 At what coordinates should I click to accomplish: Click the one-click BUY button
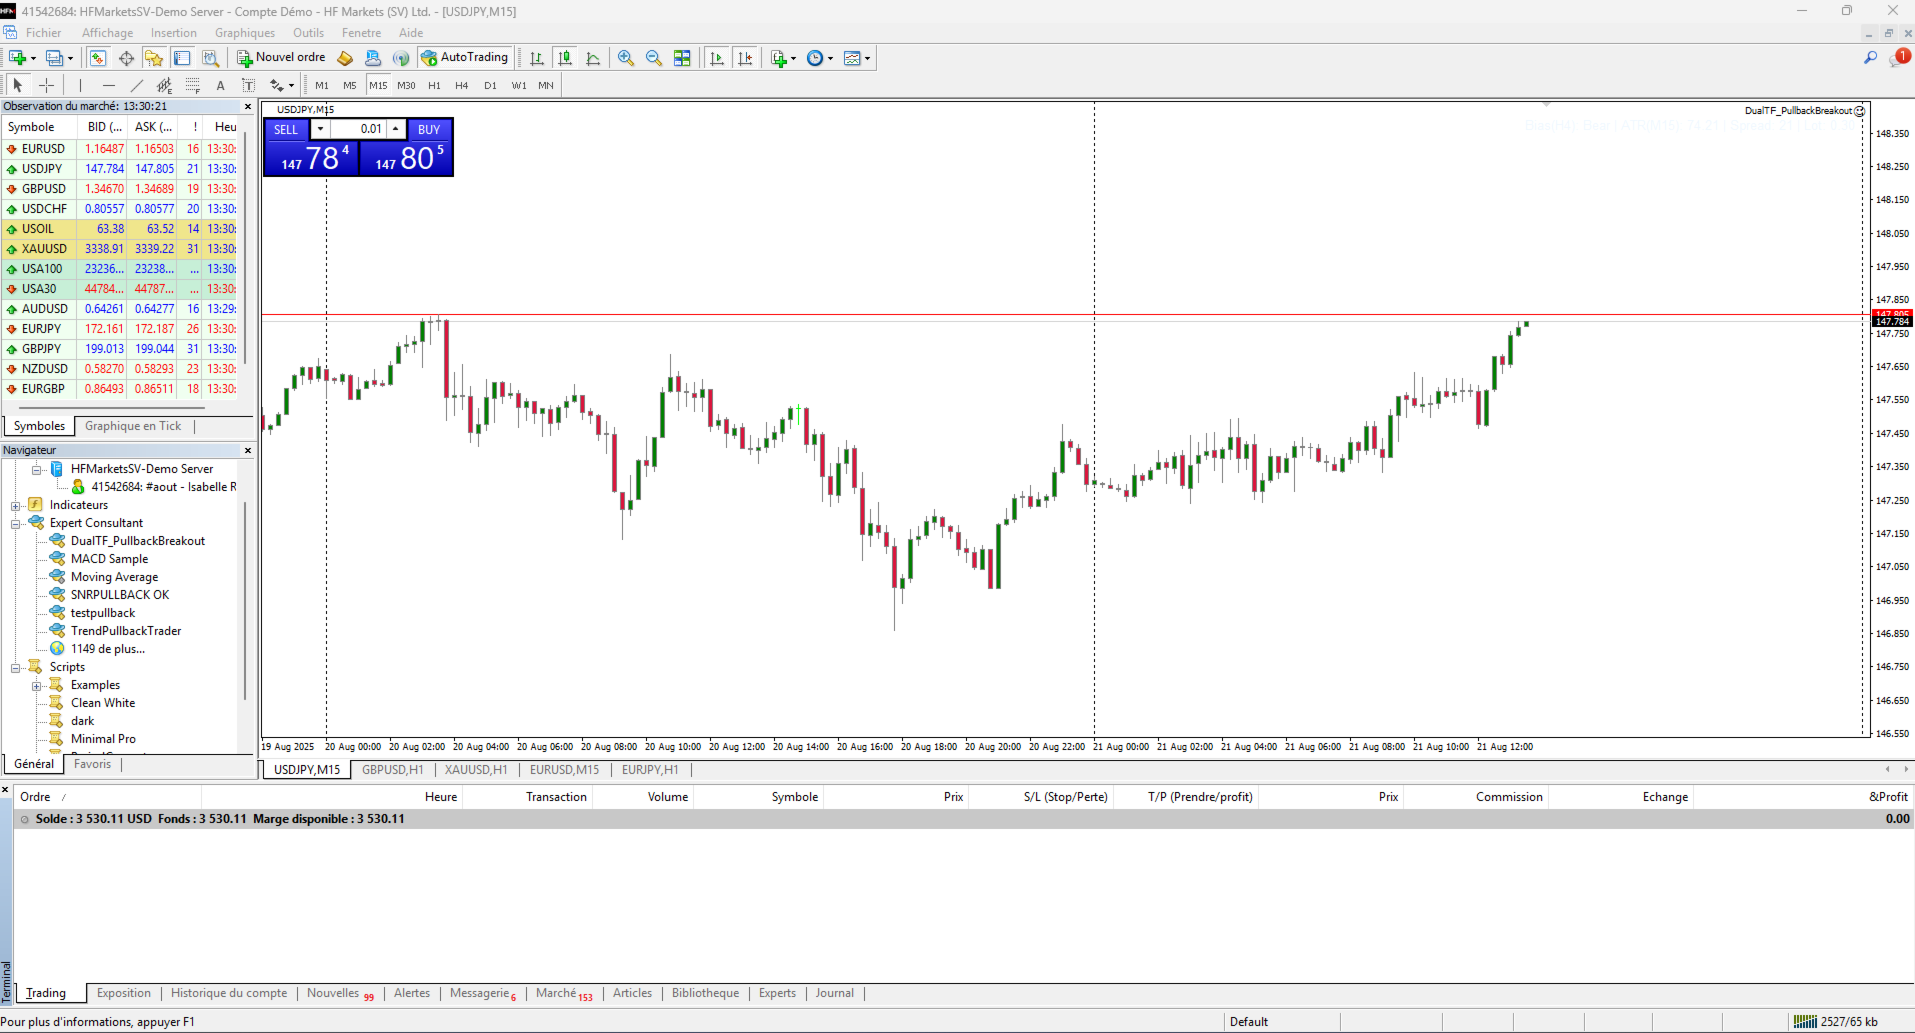point(429,129)
